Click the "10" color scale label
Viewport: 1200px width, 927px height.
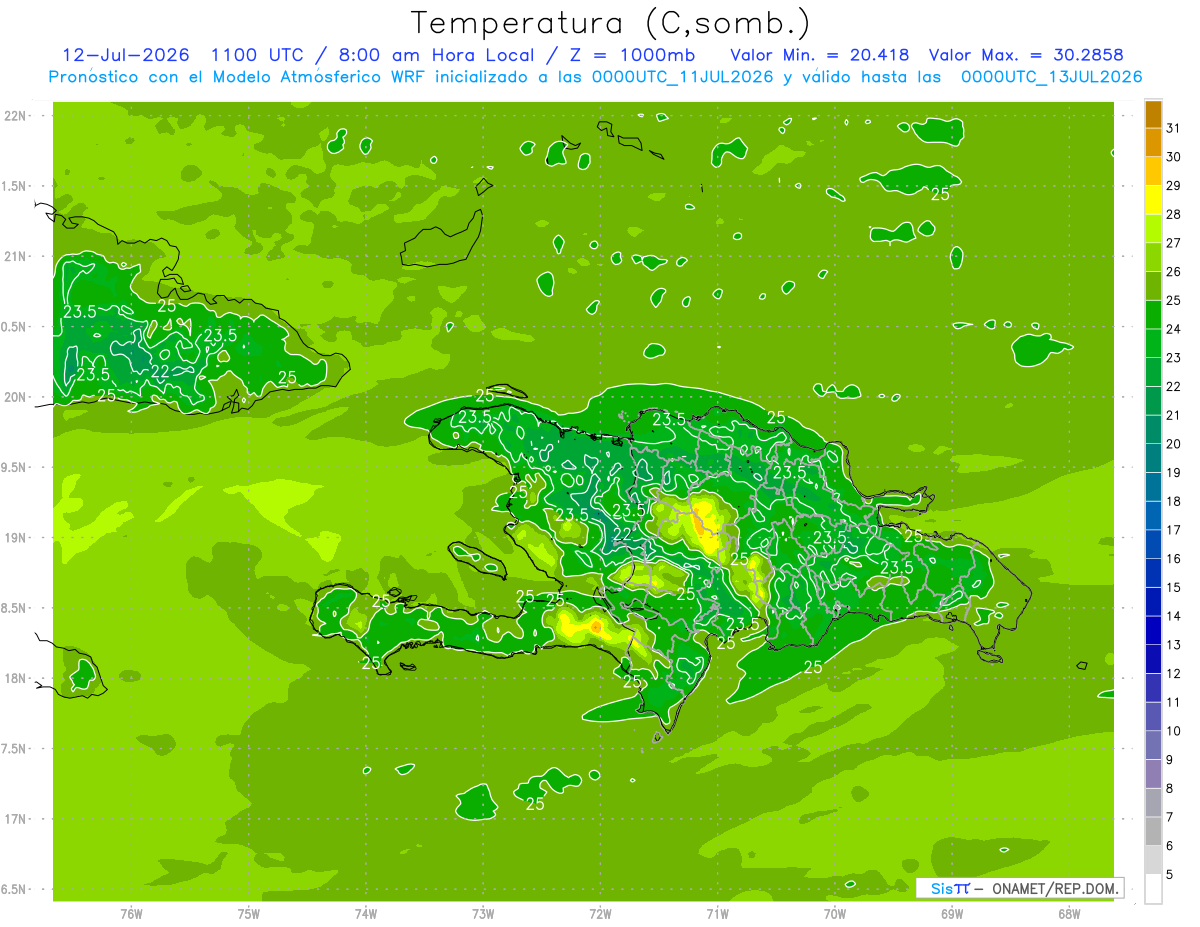click(1174, 731)
